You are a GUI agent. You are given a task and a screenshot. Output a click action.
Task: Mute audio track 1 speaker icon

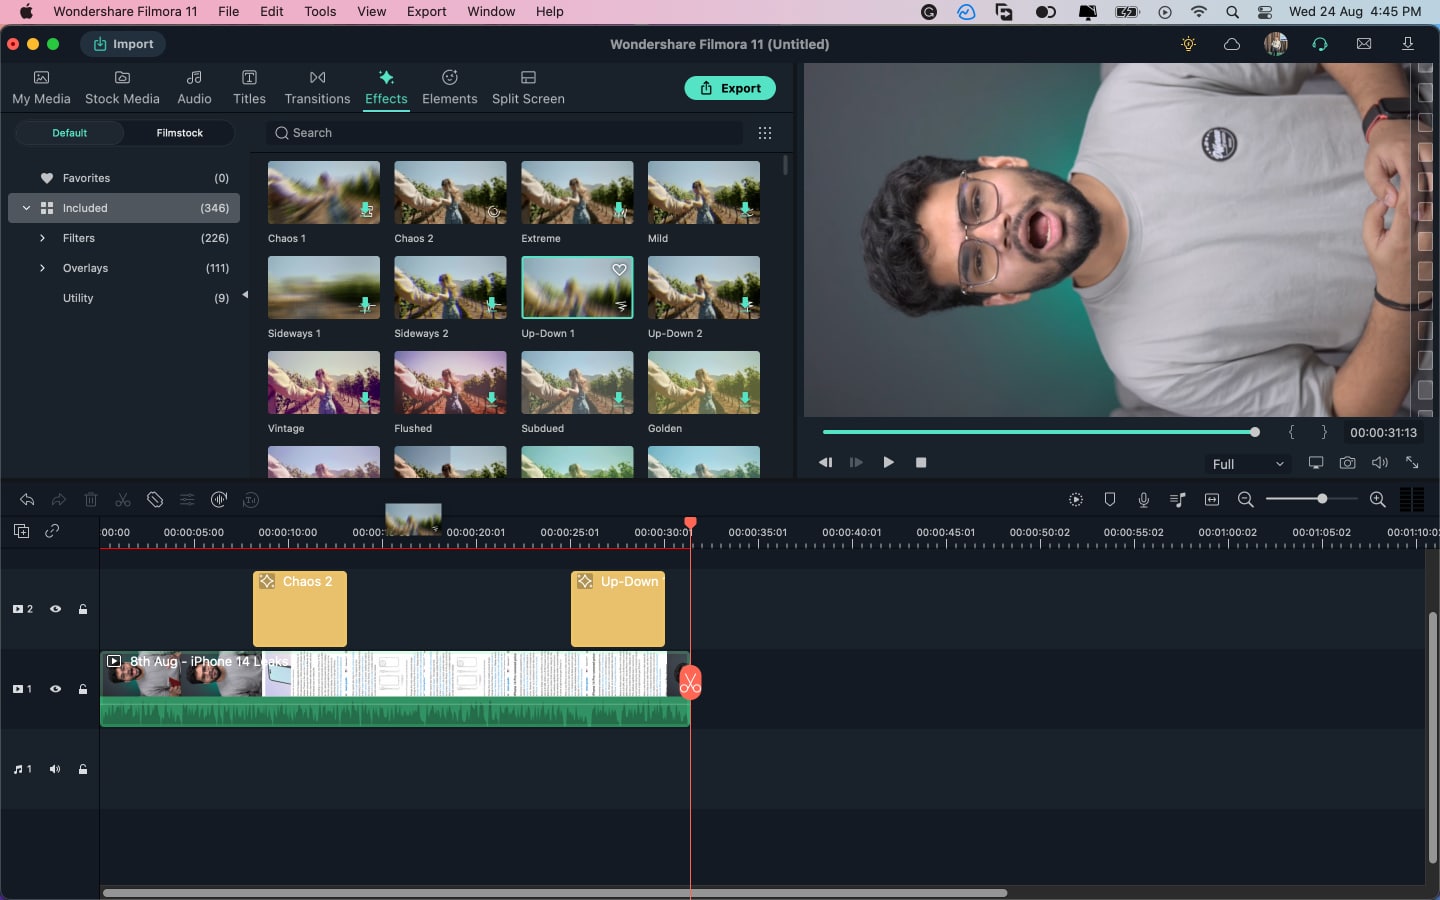[55, 769]
